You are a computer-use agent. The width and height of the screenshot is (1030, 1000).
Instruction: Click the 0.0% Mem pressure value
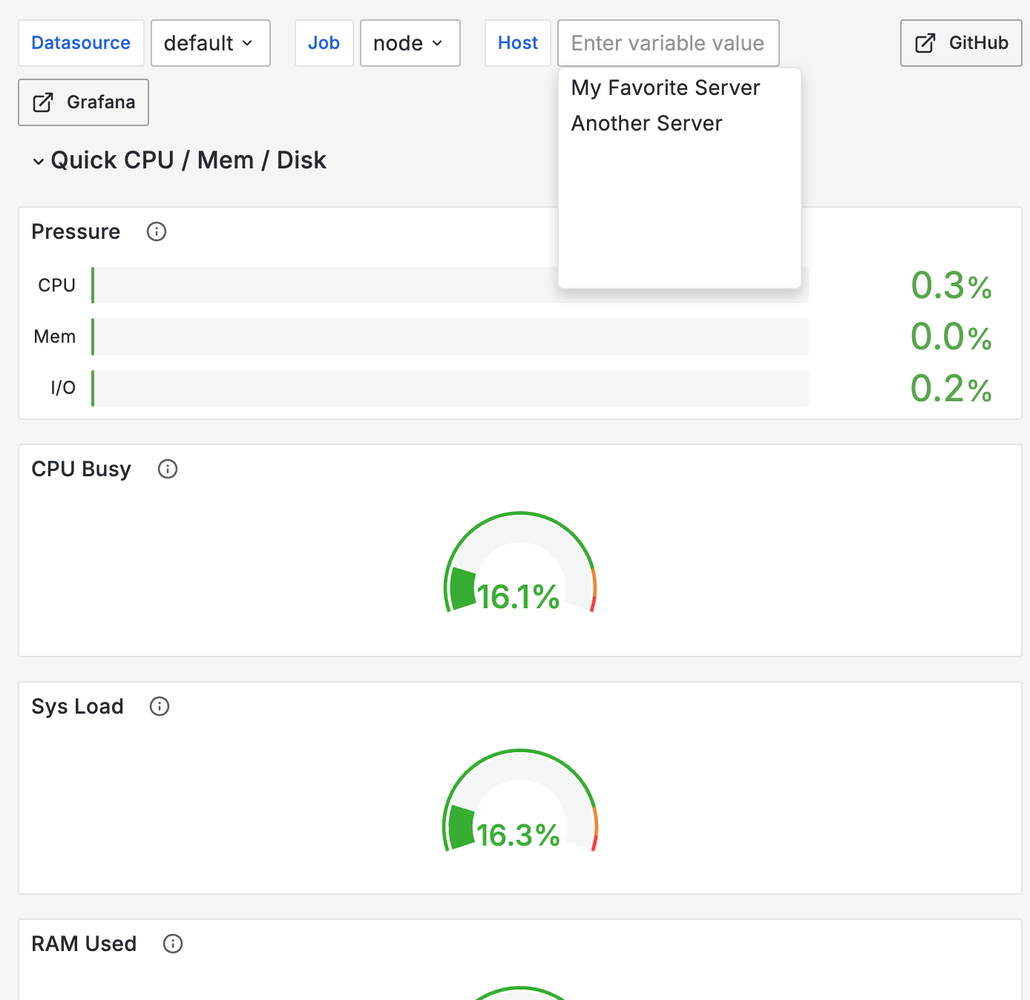(x=951, y=337)
